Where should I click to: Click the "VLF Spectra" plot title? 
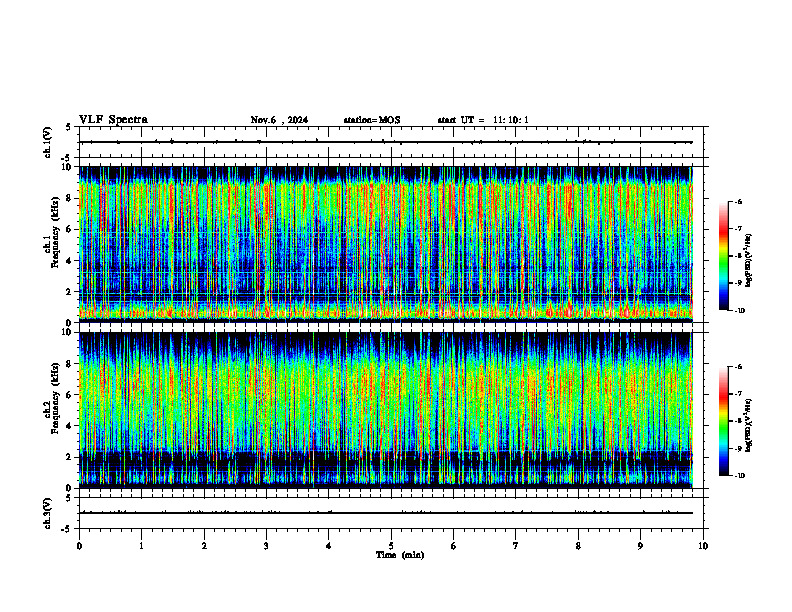pos(113,120)
